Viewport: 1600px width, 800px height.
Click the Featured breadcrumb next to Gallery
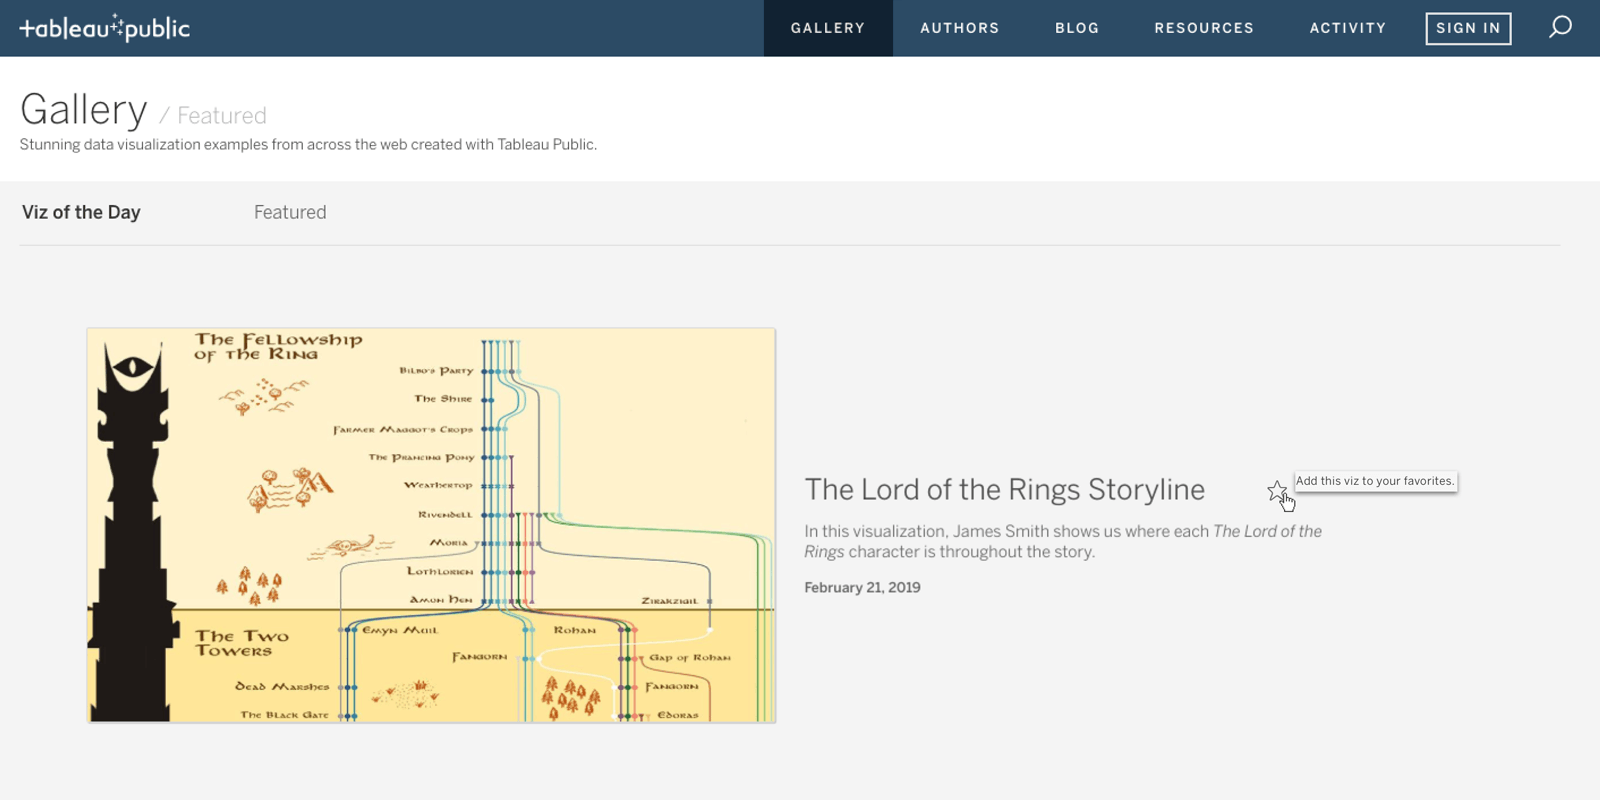[x=221, y=116]
